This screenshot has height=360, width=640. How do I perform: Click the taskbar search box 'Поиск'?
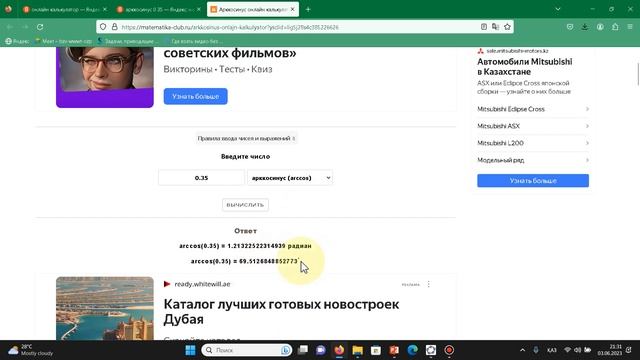(247, 350)
